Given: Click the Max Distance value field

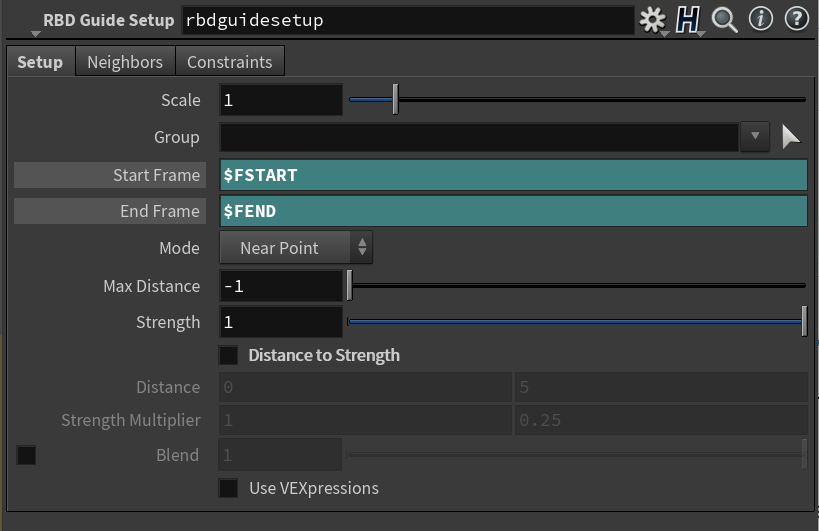Looking at the screenshot, I should tap(281, 286).
